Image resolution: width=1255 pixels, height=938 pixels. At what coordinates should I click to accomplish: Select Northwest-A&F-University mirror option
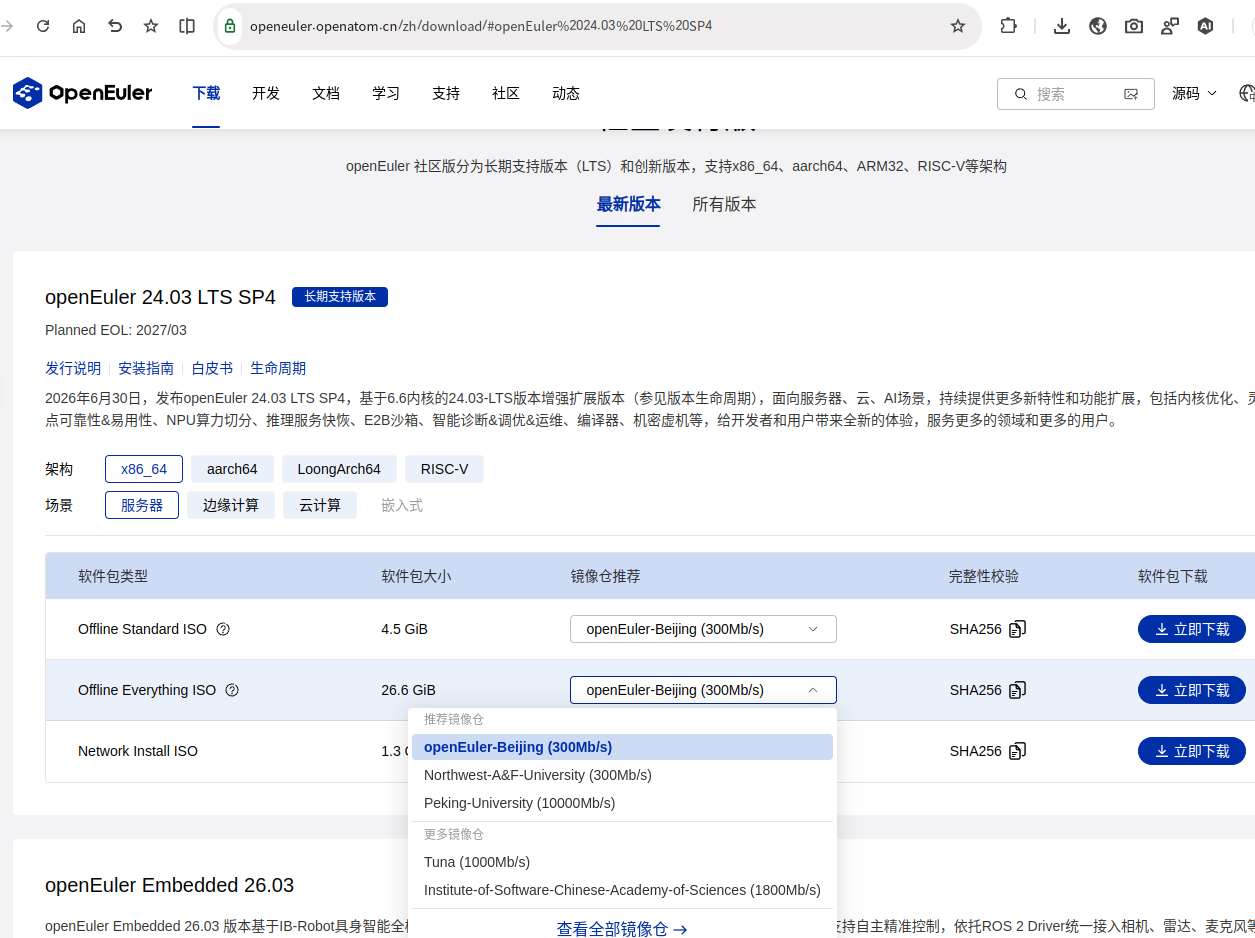(622, 775)
